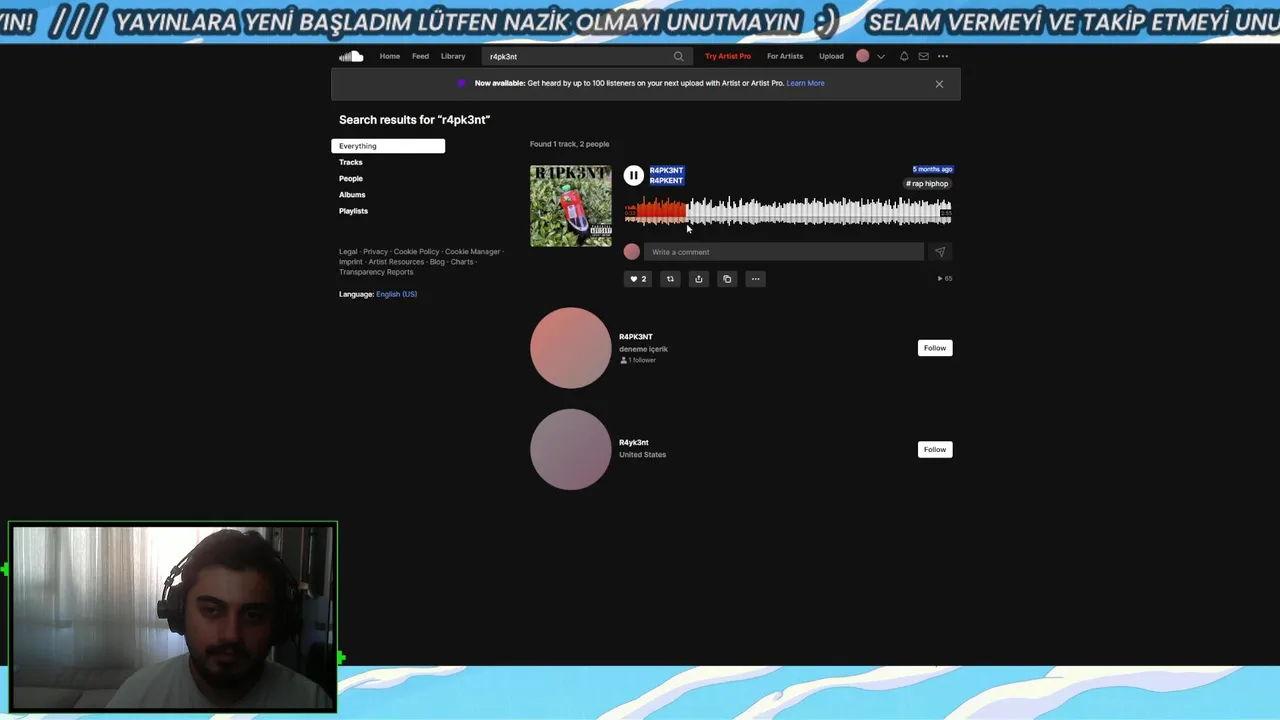
Task: Open the header three-dots menu
Action: (x=943, y=56)
